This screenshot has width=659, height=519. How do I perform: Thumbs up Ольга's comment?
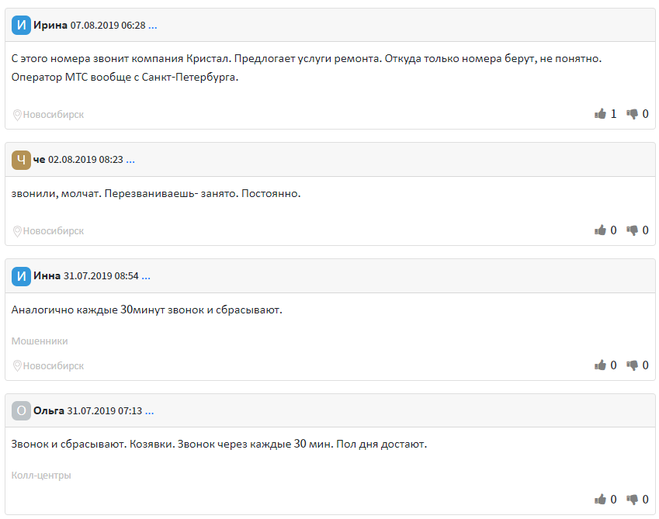[x=600, y=499]
